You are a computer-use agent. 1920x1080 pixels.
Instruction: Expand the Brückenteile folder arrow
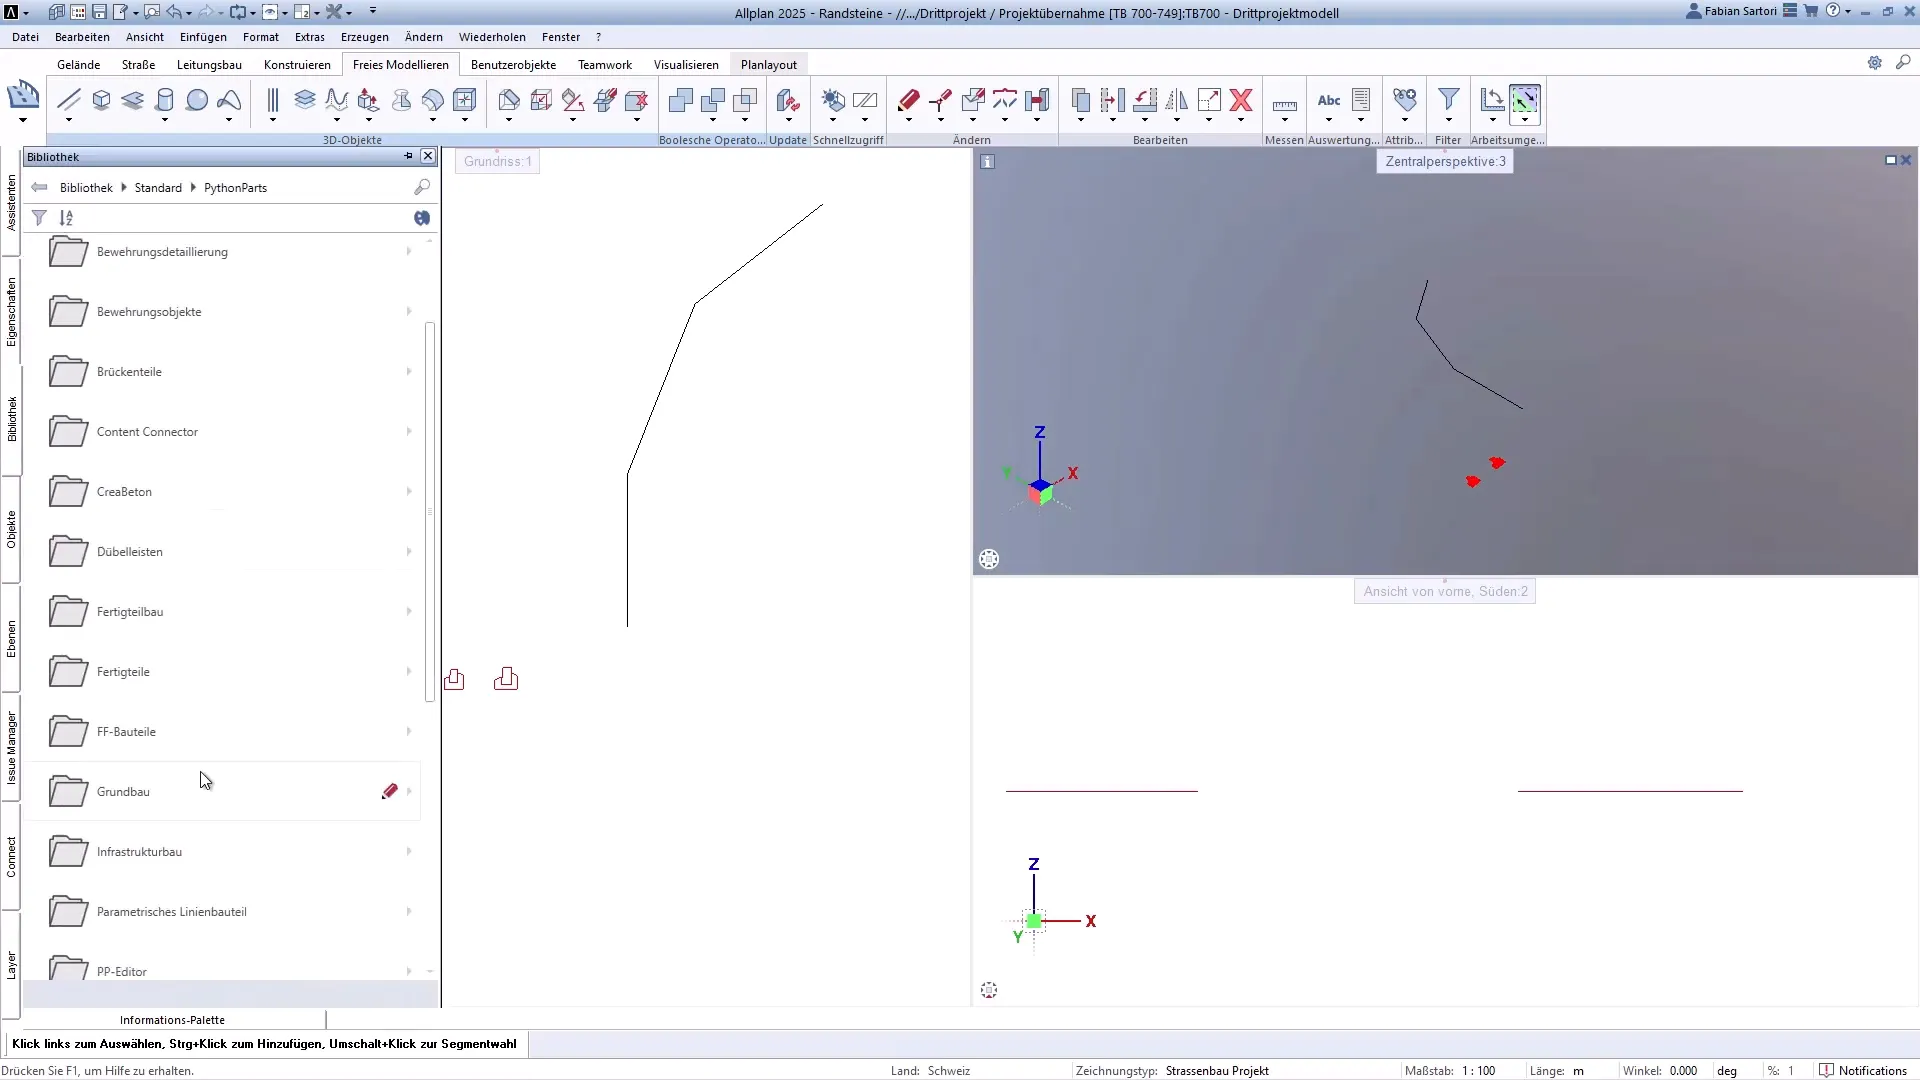(x=409, y=372)
